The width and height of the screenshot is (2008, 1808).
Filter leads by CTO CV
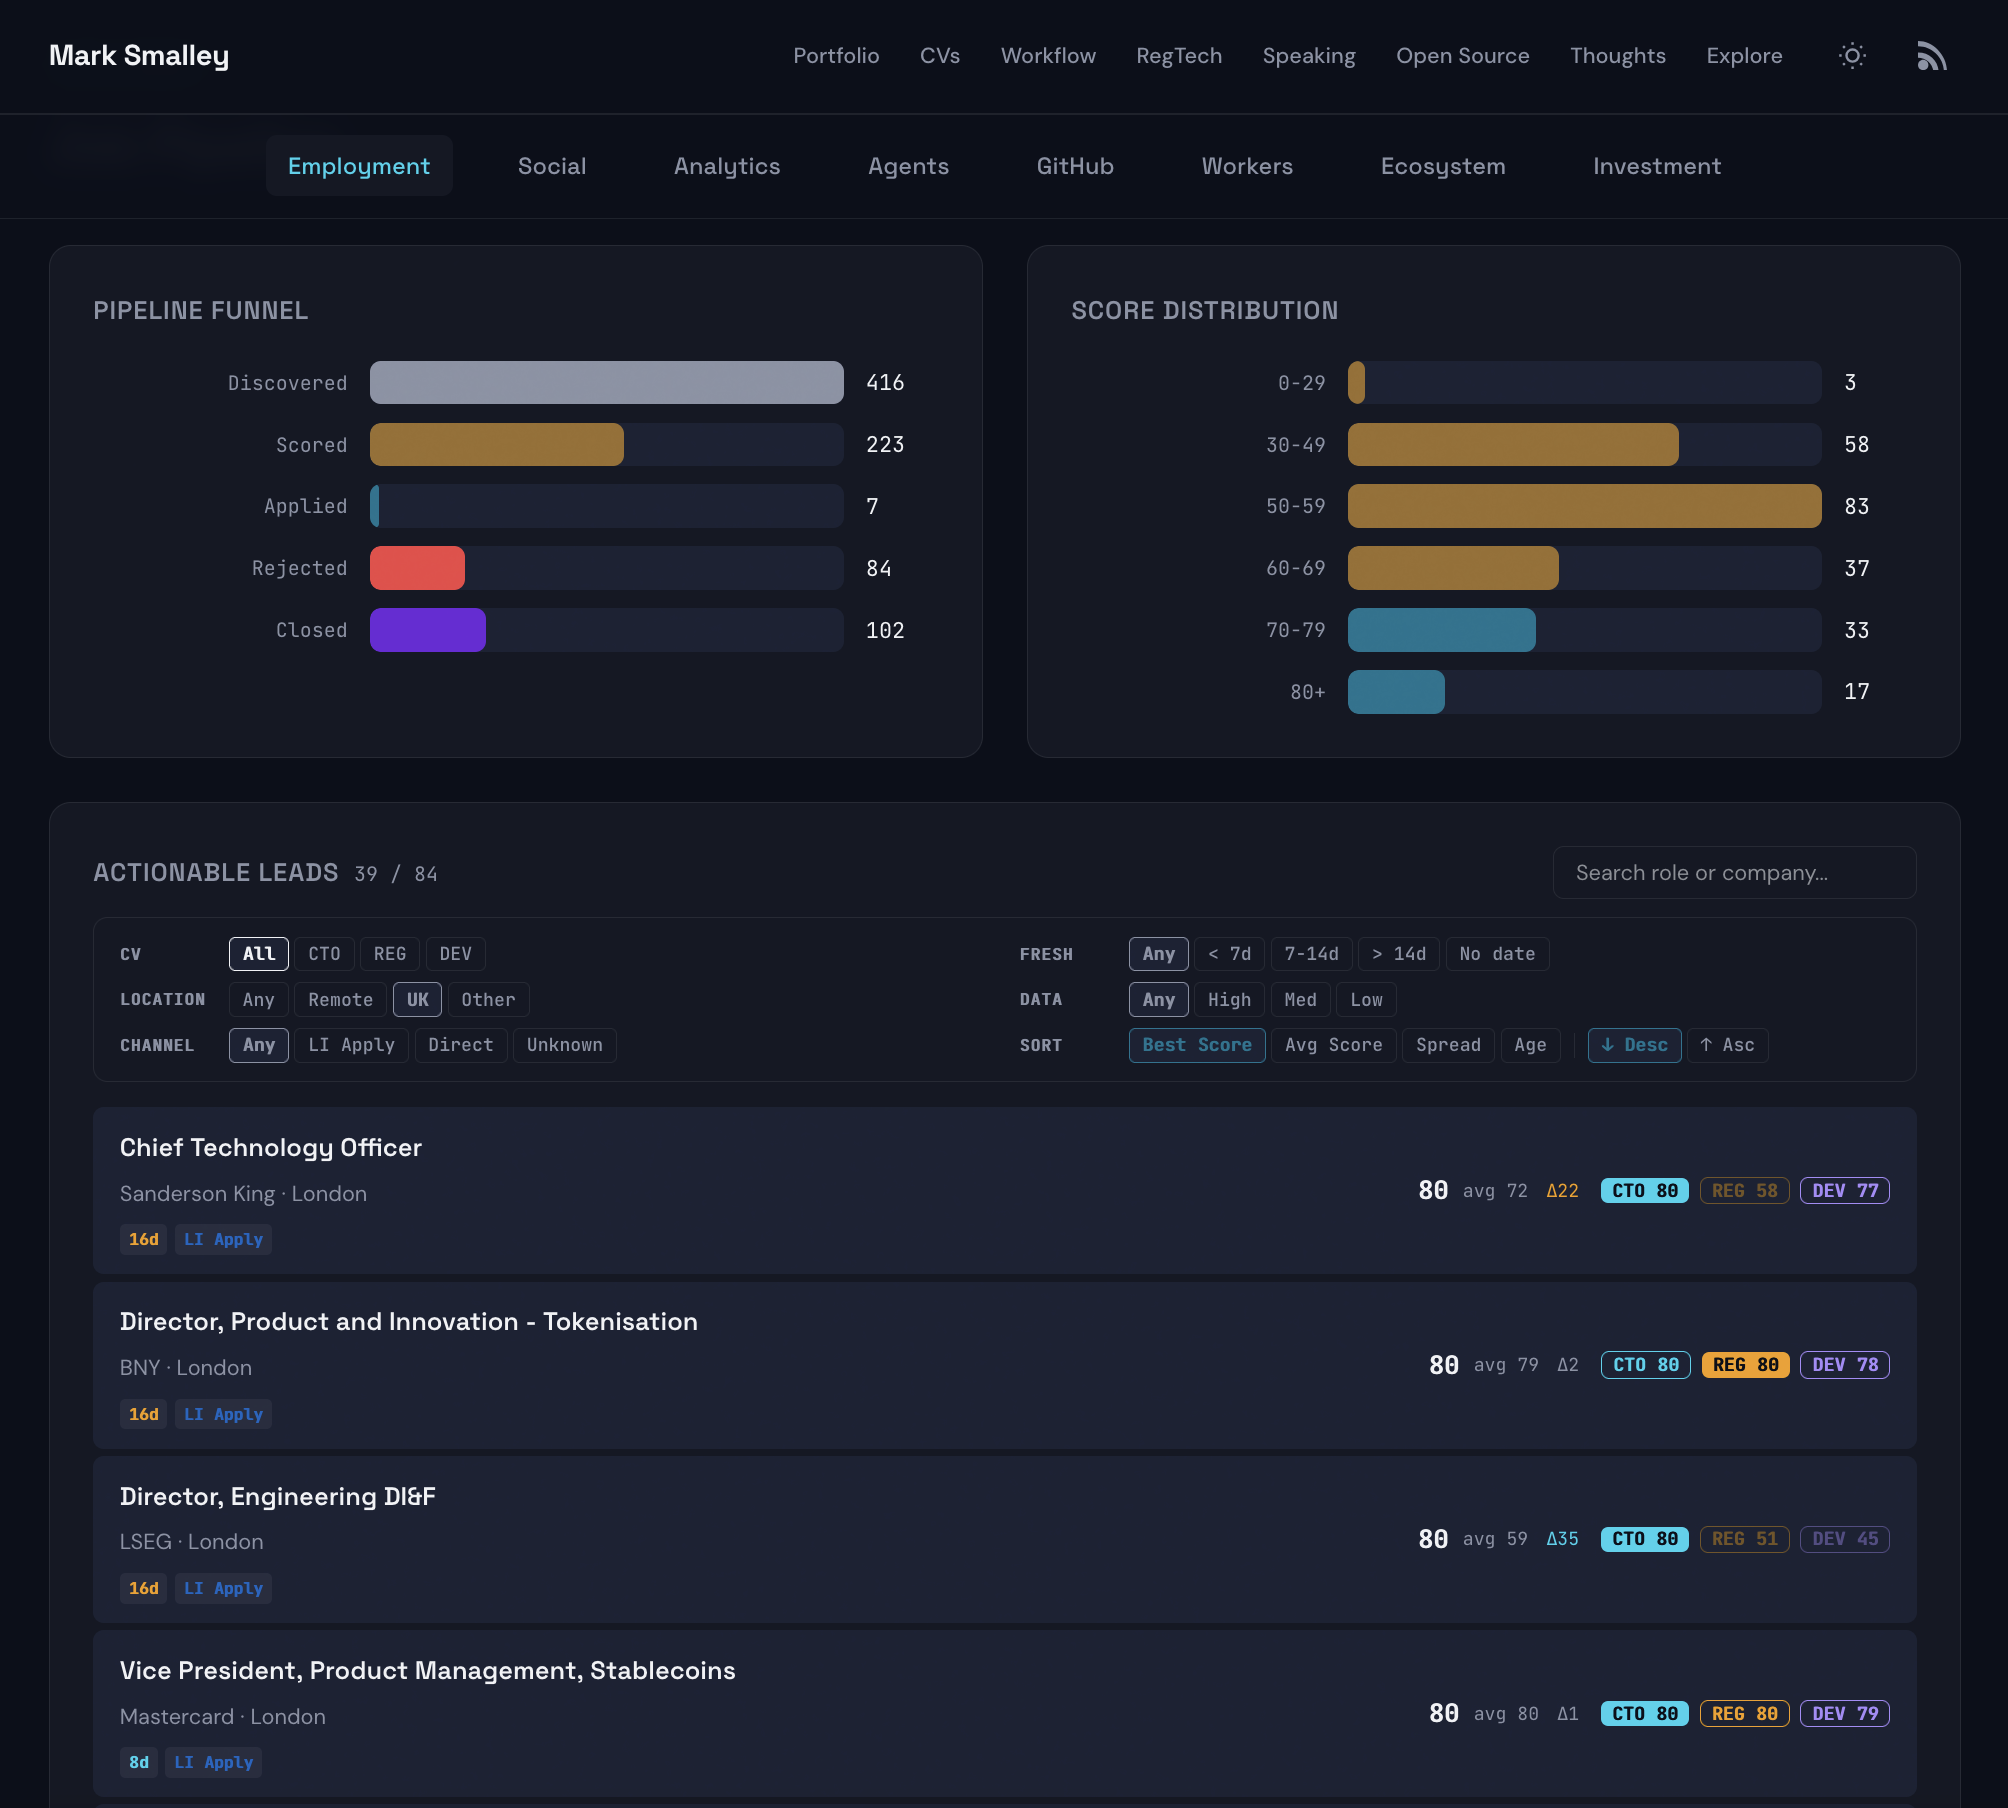click(324, 954)
